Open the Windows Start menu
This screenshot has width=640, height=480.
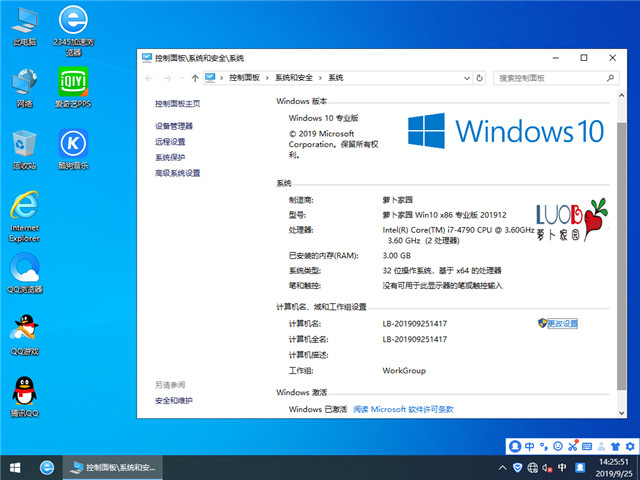coord(15,468)
